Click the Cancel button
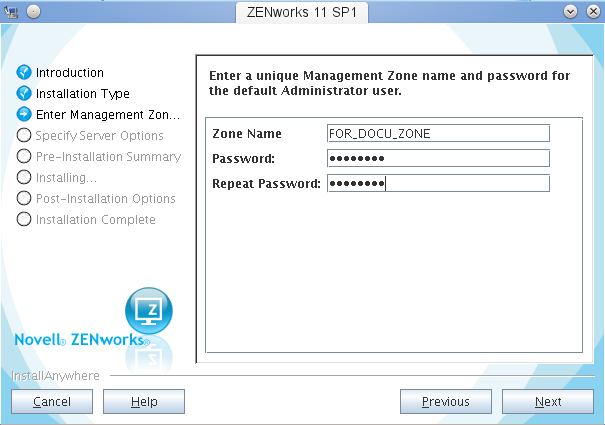Viewport: 605px width, 425px height. coord(52,401)
